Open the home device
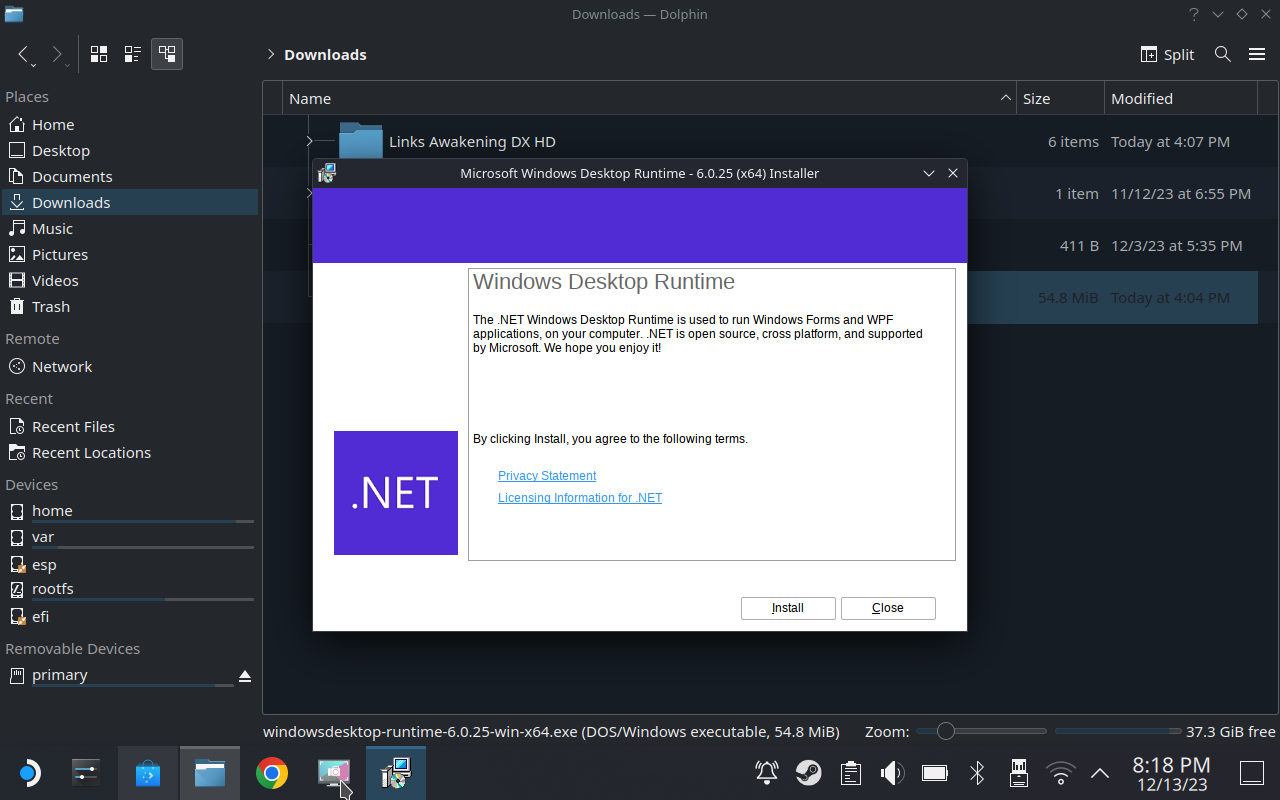The width and height of the screenshot is (1280, 800). 130,511
